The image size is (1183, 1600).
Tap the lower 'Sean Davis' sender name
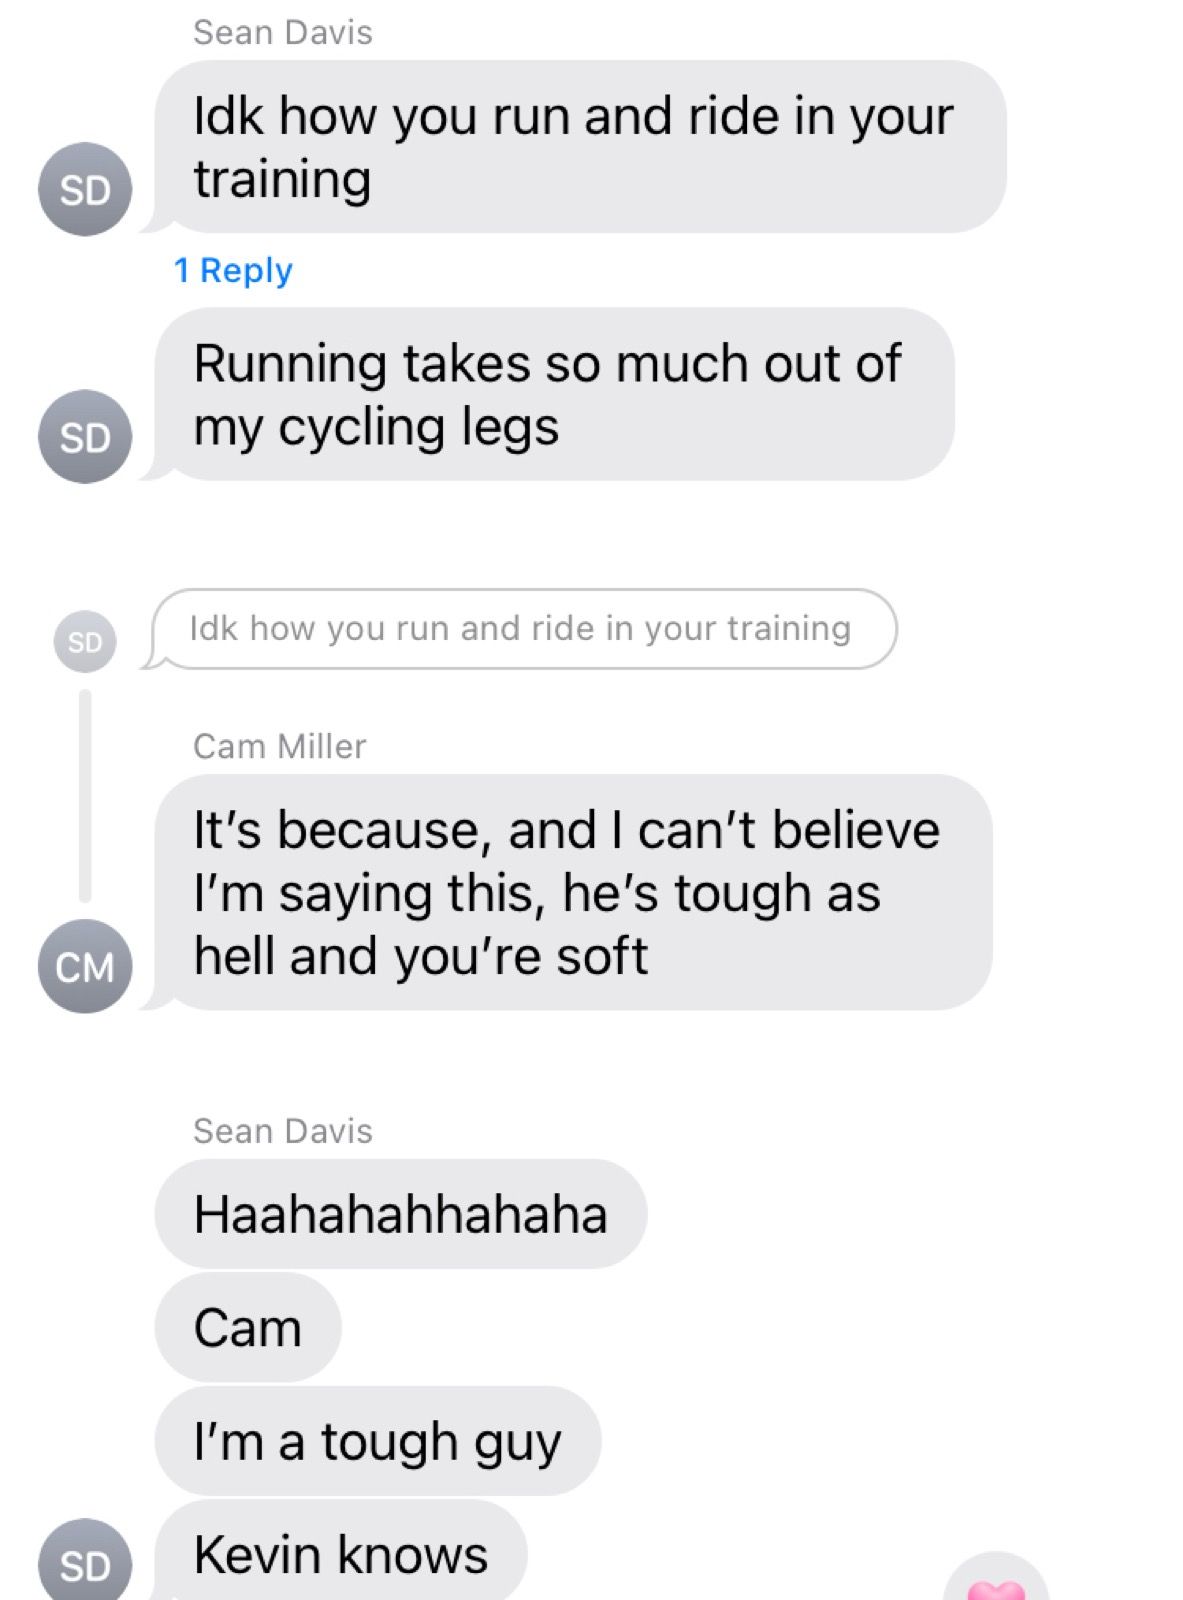click(x=283, y=1131)
